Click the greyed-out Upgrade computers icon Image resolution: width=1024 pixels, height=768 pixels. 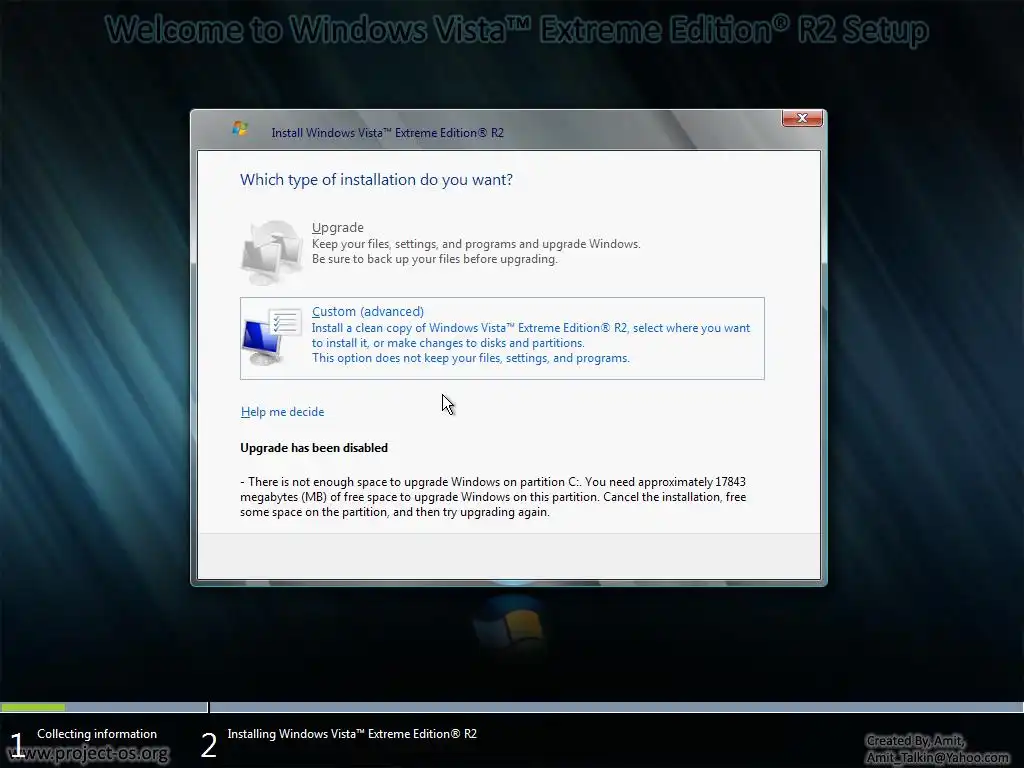[272, 252]
